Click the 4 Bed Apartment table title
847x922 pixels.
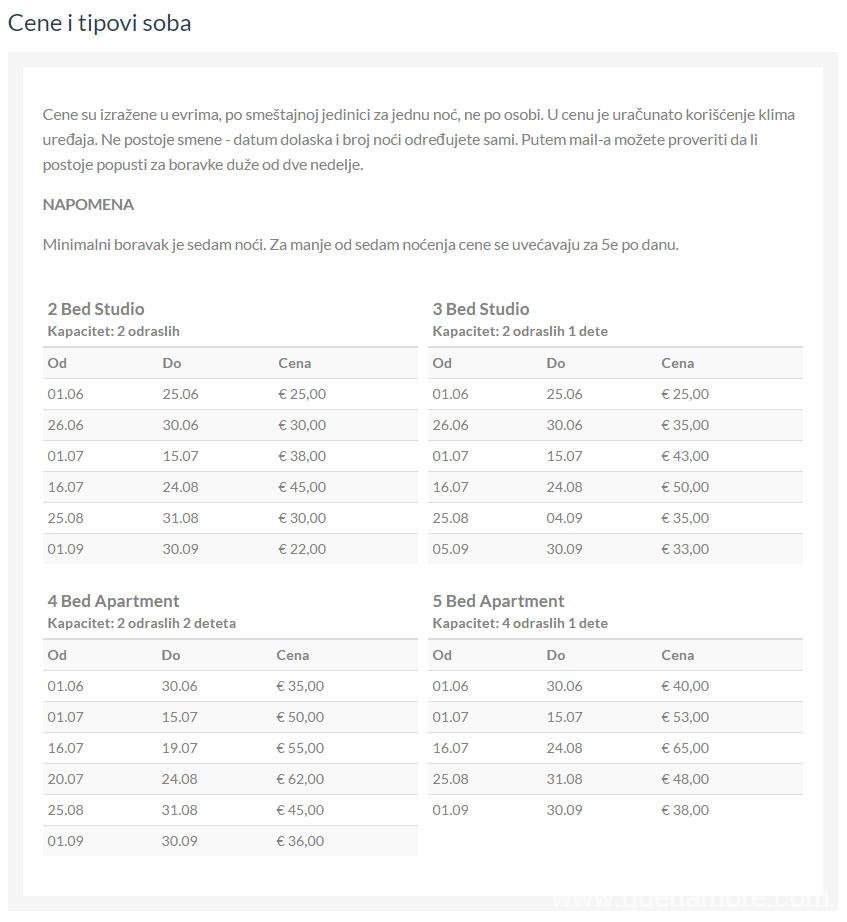pyautogui.click(x=113, y=601)
